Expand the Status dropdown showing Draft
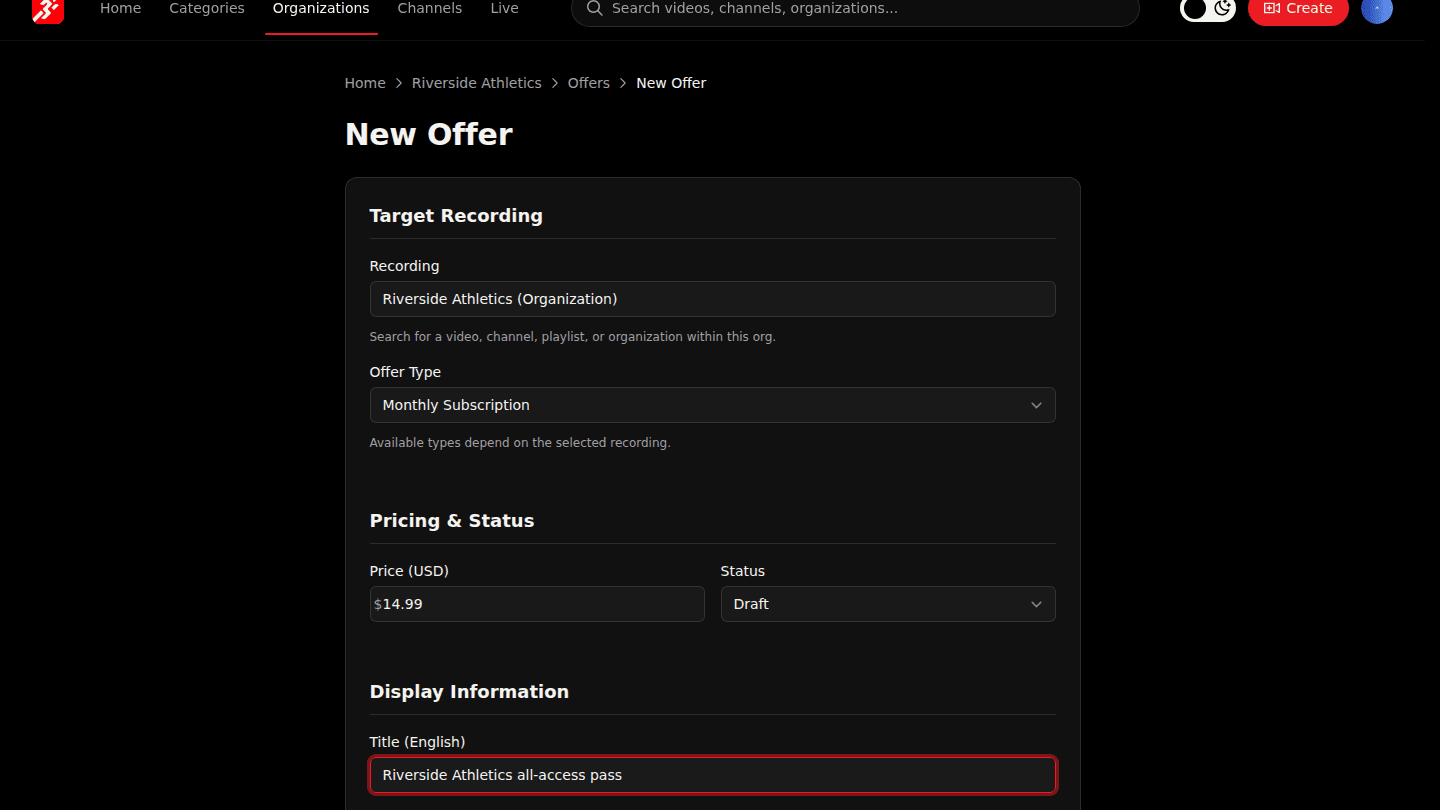This screenshot has width=1440, height=810. [888, 604]
